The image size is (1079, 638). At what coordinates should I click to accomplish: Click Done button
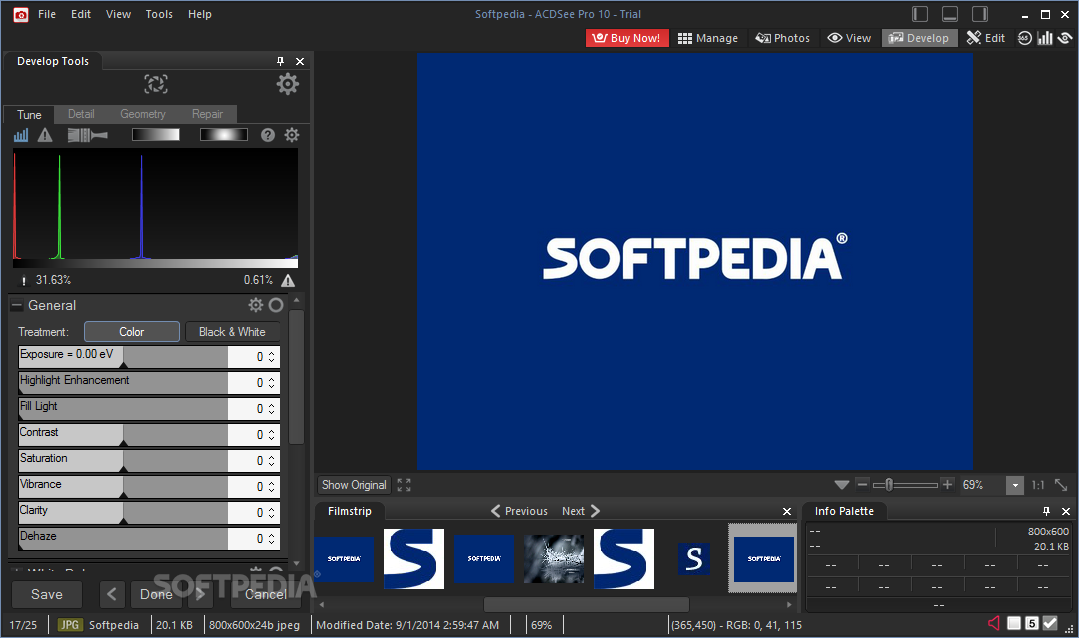point(156,594)
